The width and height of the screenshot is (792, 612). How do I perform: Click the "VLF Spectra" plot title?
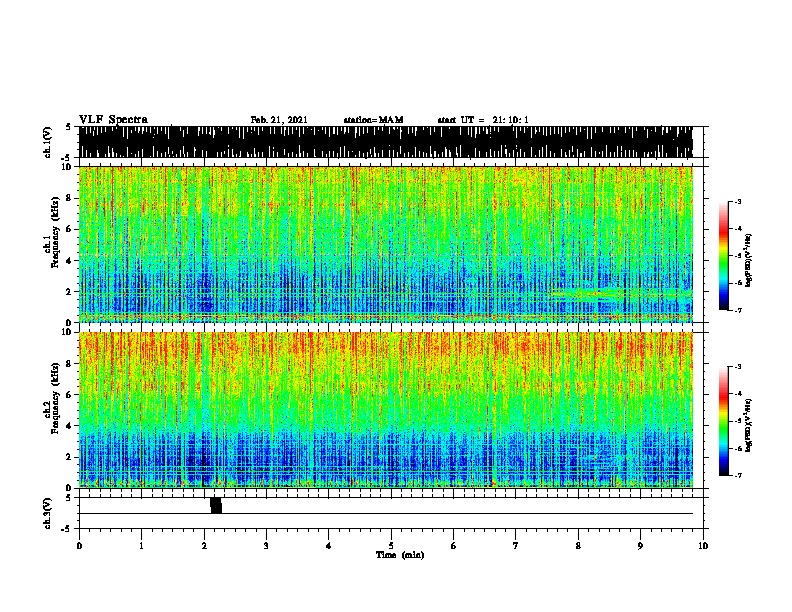pos(113,120)
